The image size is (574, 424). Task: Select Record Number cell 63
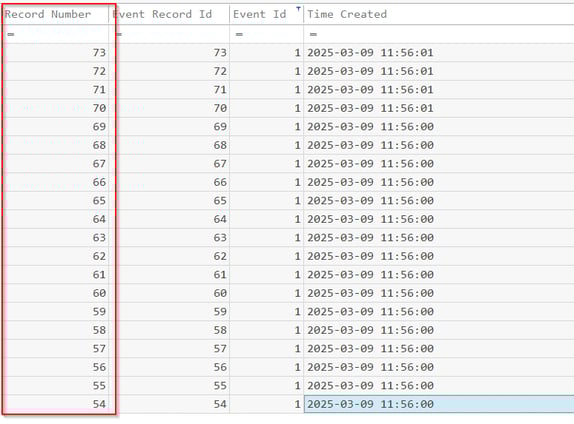pos(55,238)
